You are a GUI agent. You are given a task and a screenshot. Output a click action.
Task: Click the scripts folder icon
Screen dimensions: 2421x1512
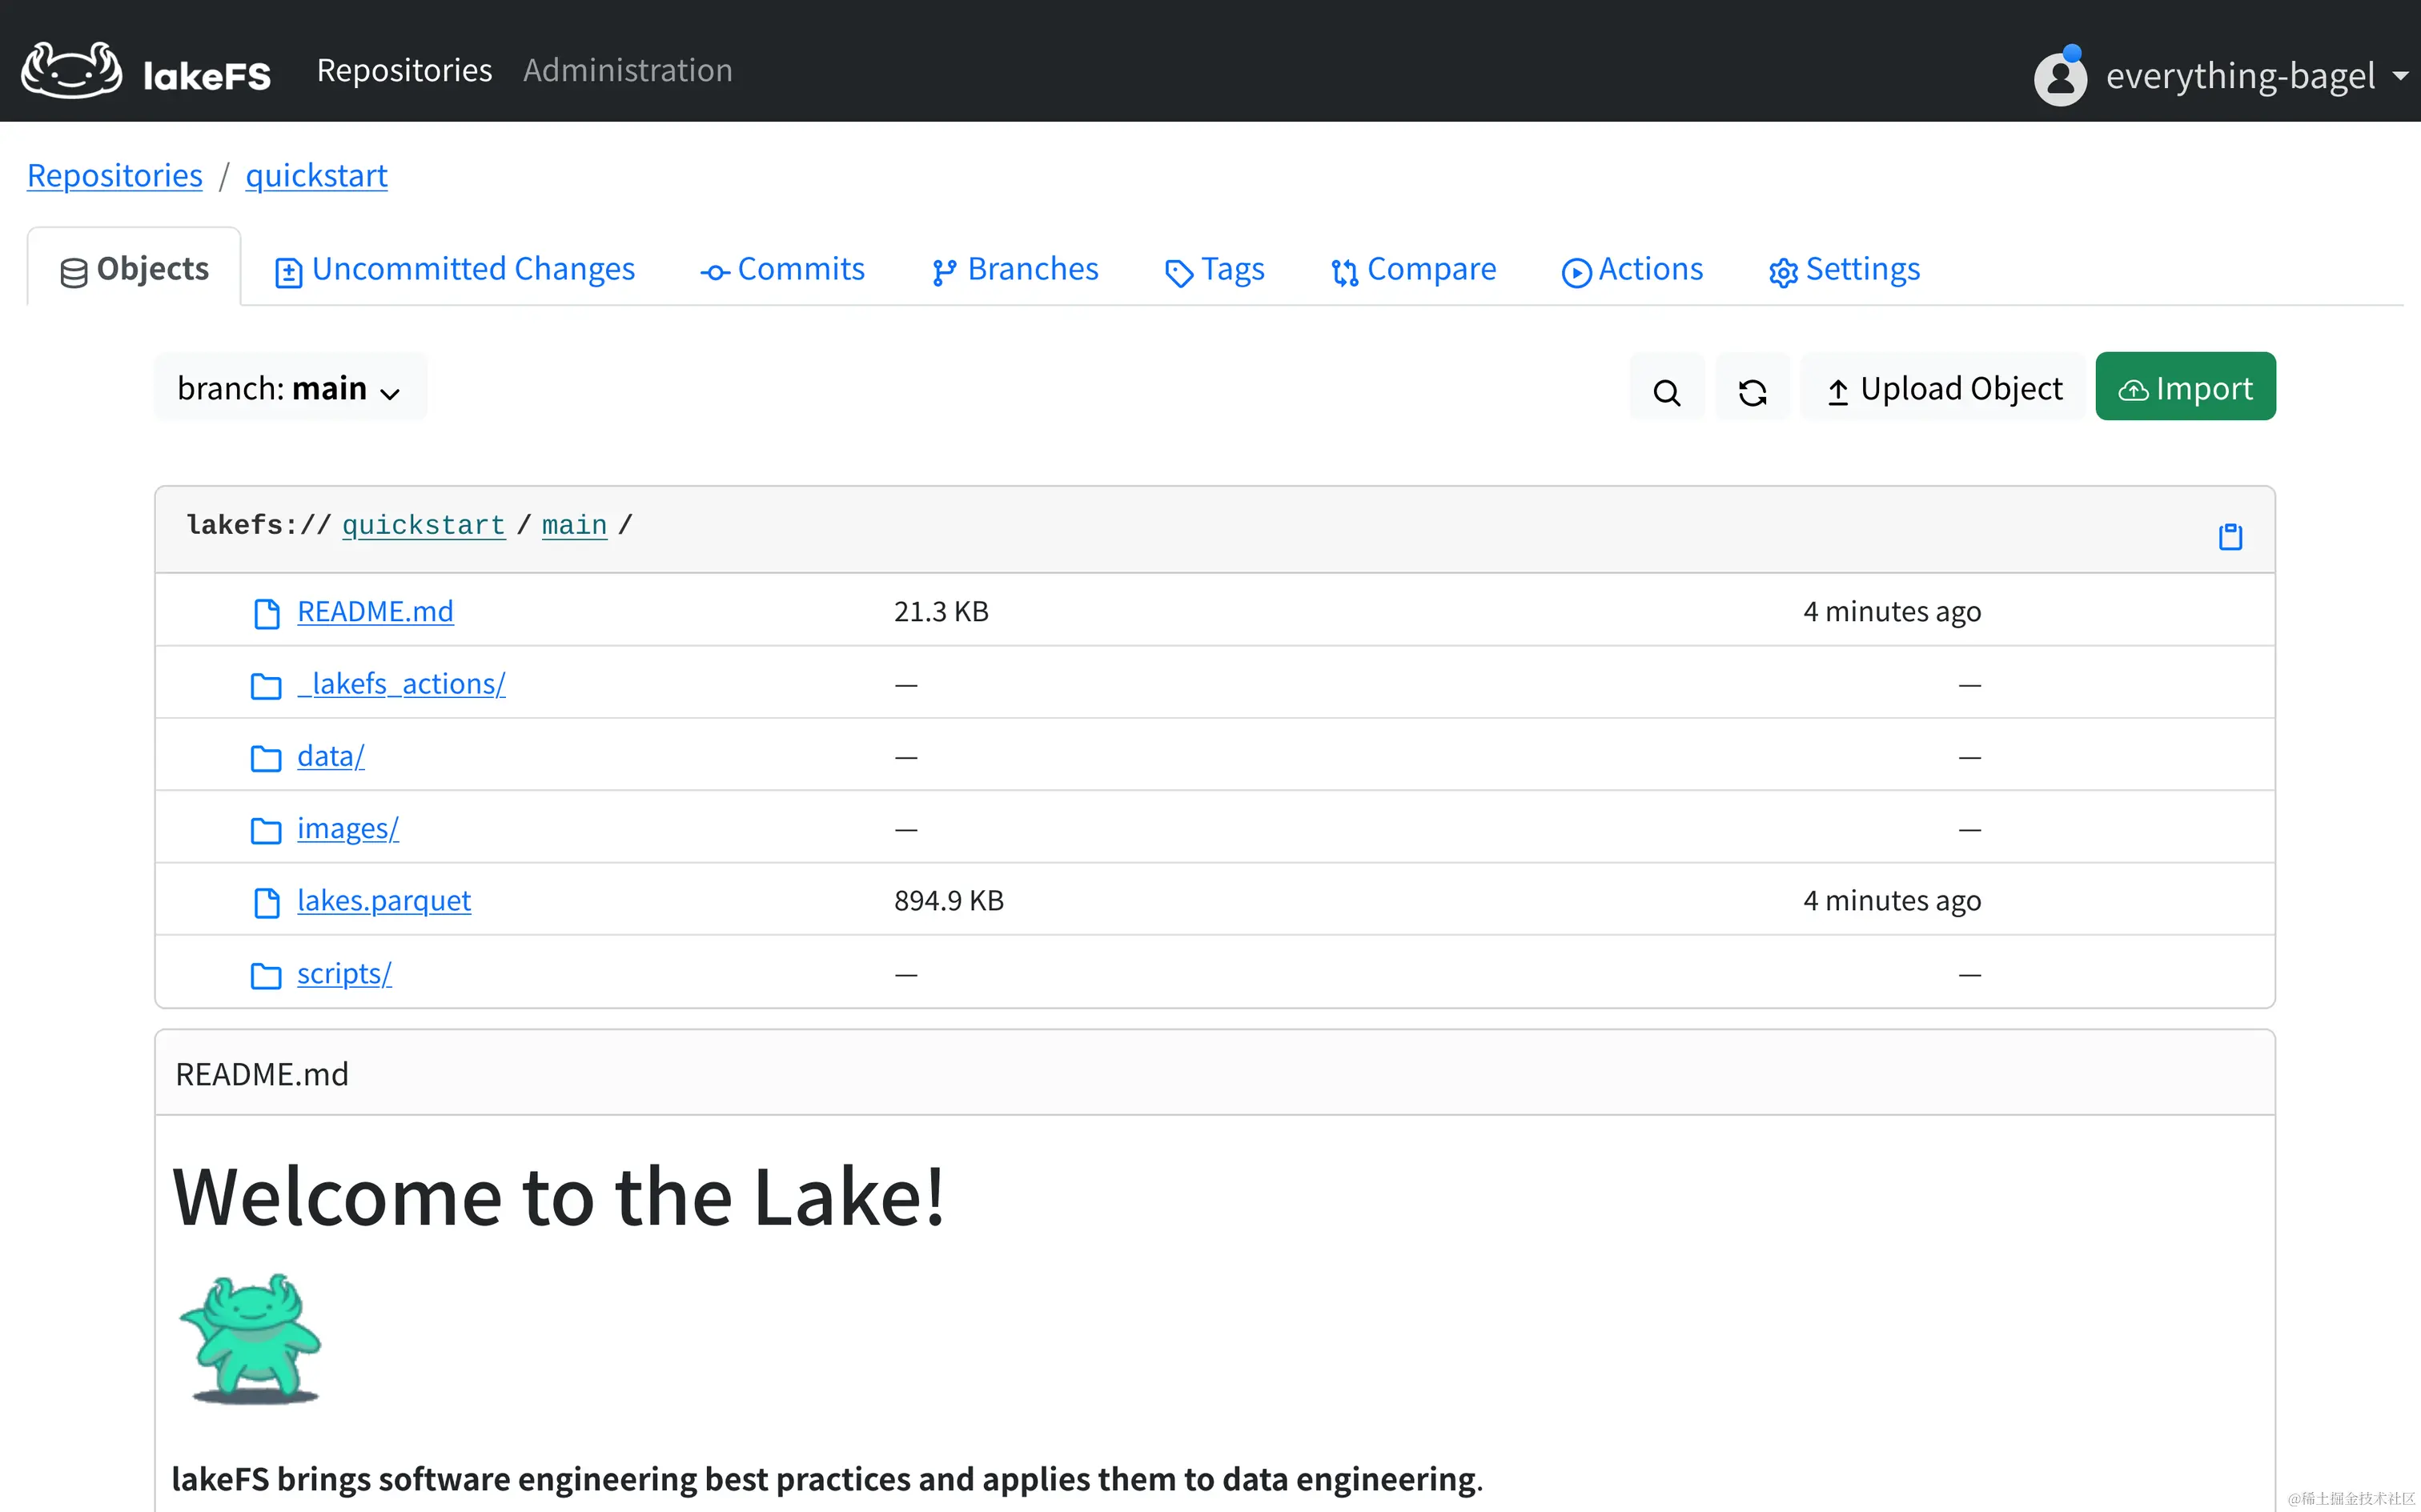(265, 975)
